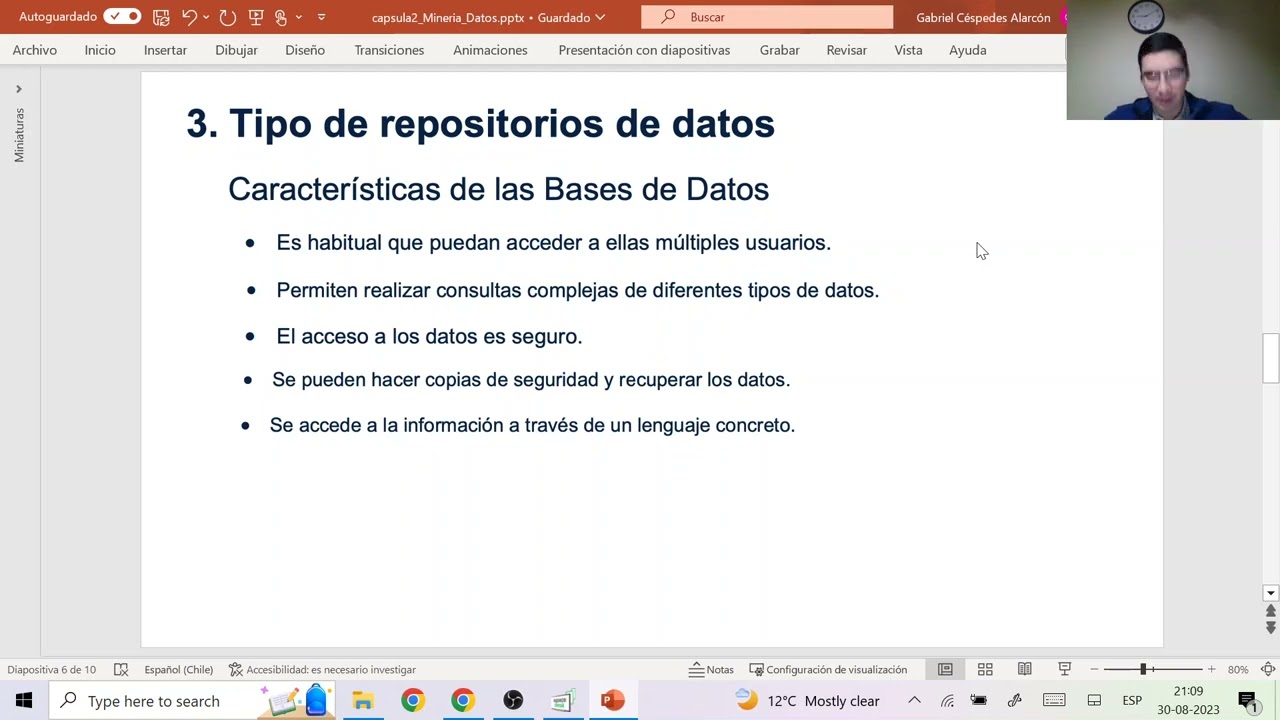Open File Explorer from taskbar
The width and height of the screenshot is (1280, 720).
[363, 701]
